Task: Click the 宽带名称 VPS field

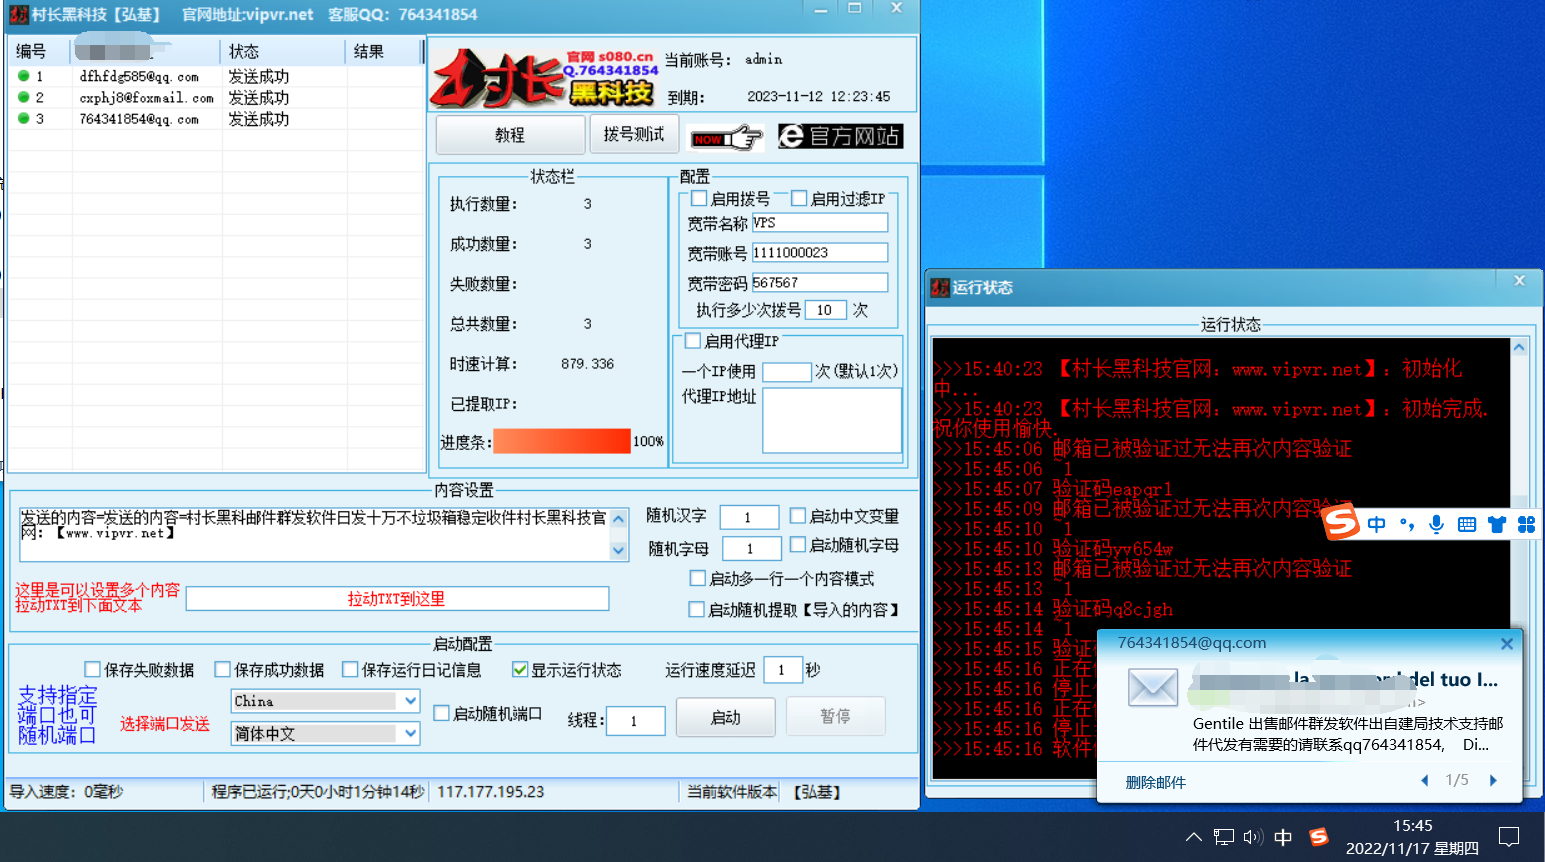Action: click(820, 223)
